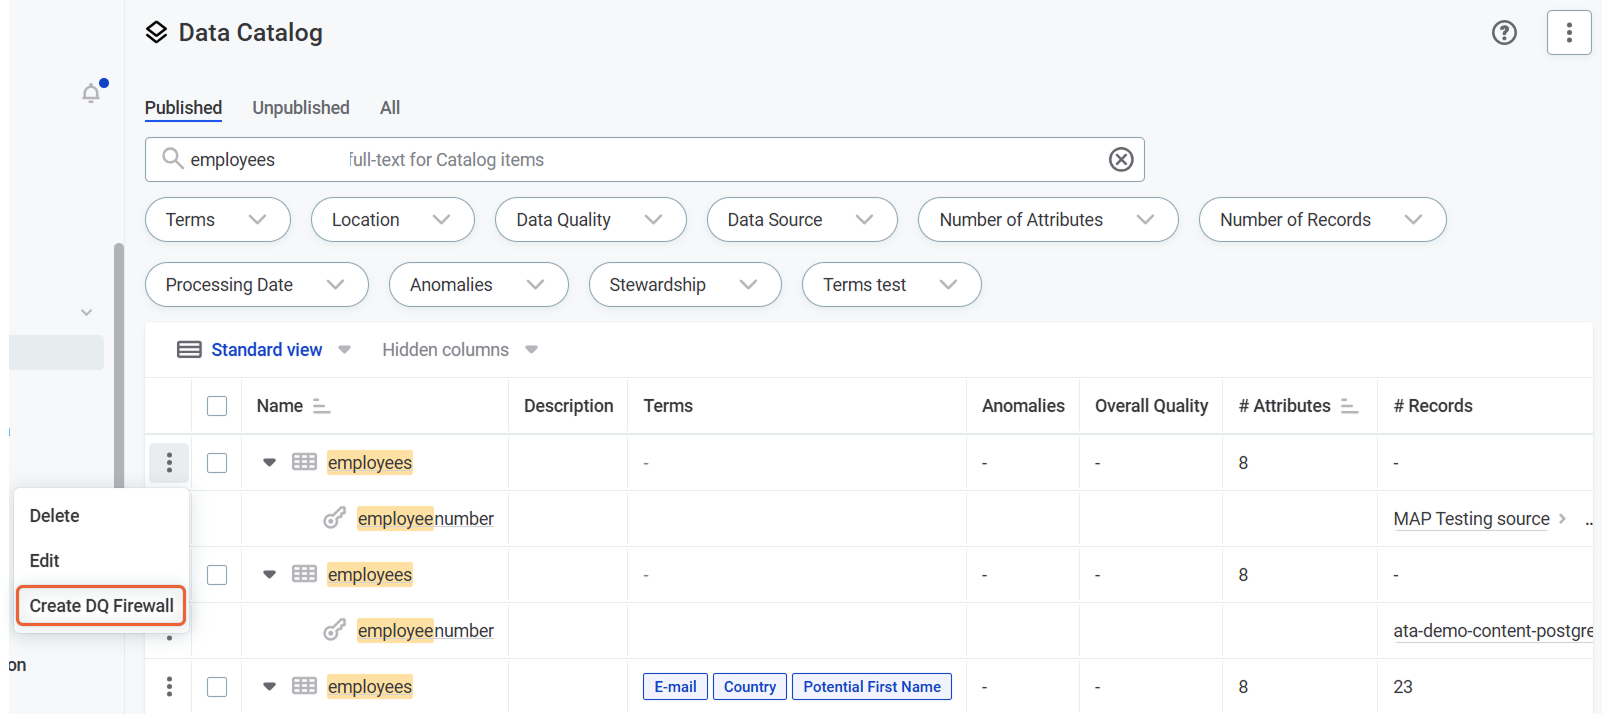Open the top-right three-dot options menu

[x=1569, y=33]
